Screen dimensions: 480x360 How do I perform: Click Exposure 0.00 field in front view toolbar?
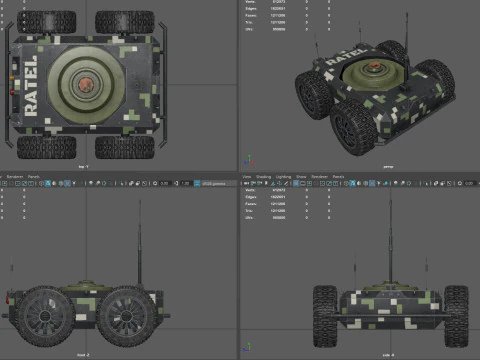tap(165, 183)
